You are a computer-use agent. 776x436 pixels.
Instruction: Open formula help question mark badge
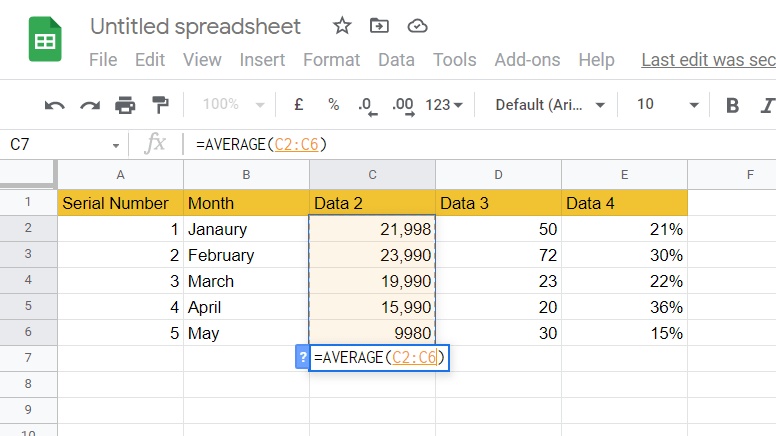point(302,357)
